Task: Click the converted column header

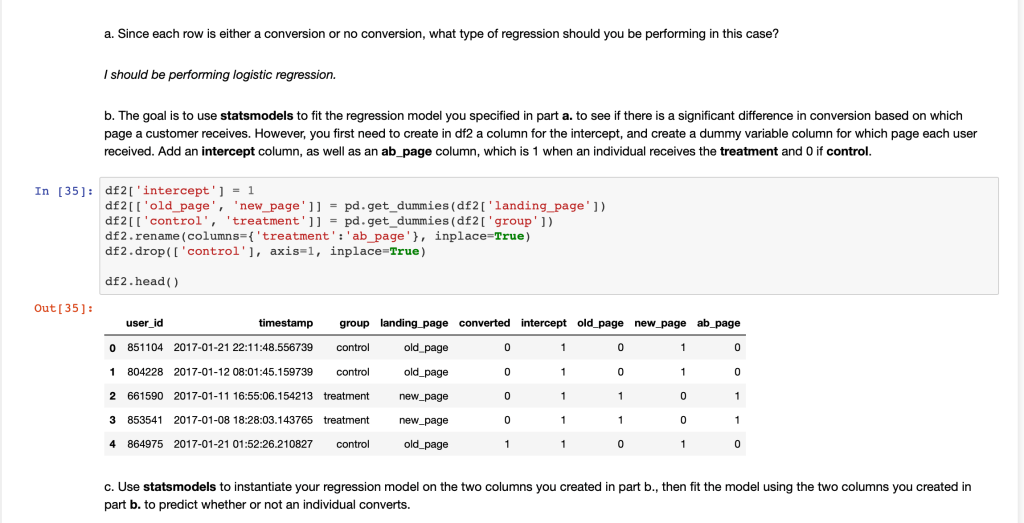Action: pyautogui.click(x=484, y=323)
